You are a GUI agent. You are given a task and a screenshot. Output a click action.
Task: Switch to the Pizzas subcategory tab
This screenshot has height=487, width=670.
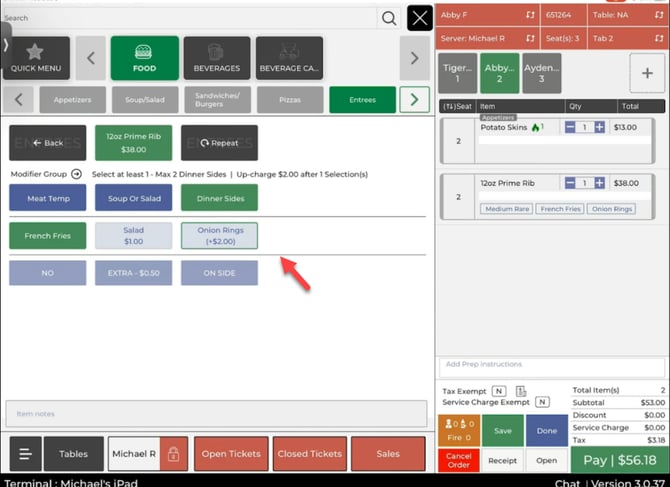289,99
